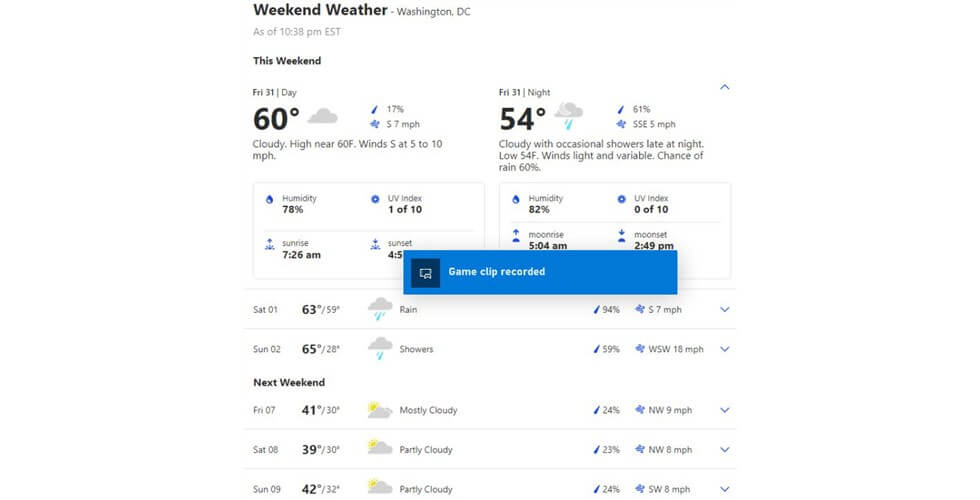The height and width of the screenshot is (500, 980).
Task: Click the sunrise icon at 7:26 am
Action: 269,244
